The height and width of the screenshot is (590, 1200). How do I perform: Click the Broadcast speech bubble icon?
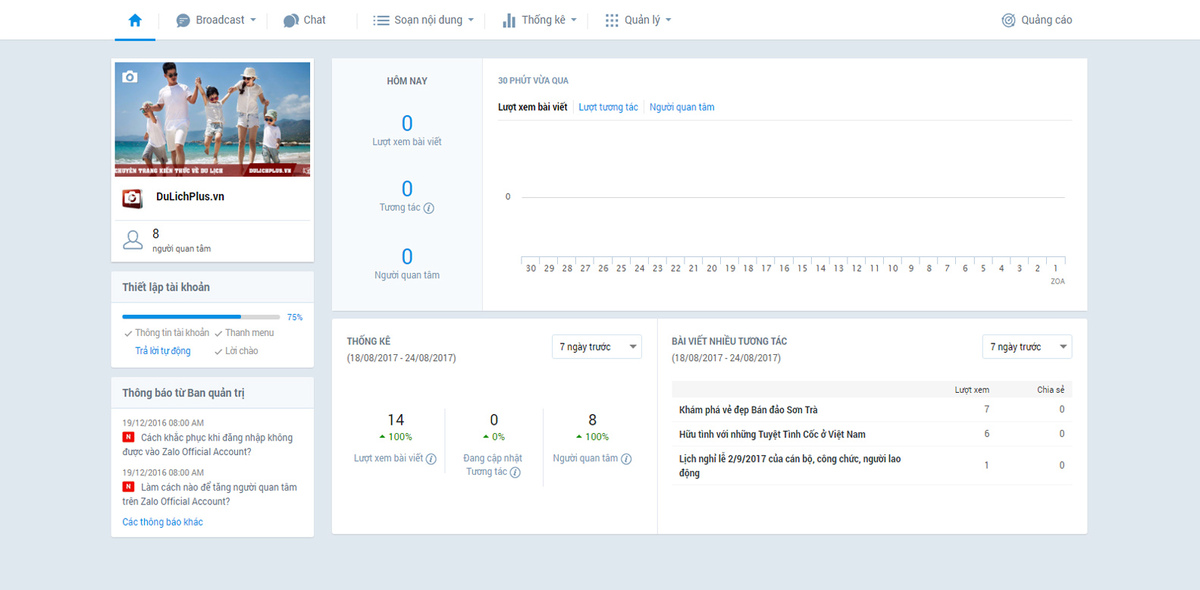183,20
